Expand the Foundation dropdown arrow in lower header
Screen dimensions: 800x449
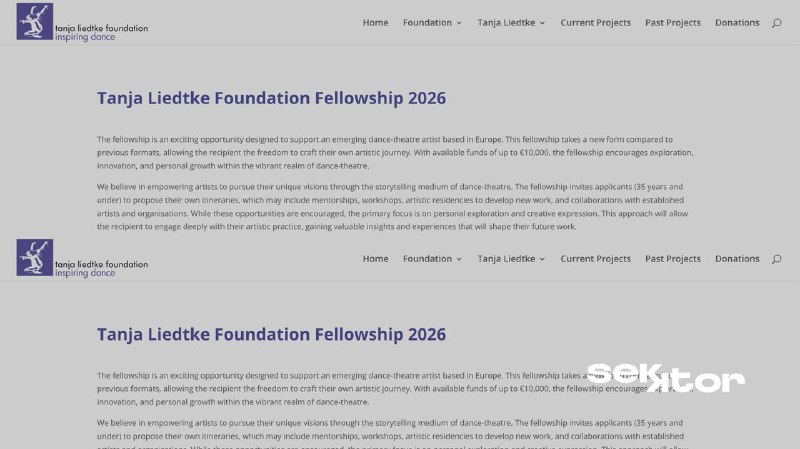point(459,259)
